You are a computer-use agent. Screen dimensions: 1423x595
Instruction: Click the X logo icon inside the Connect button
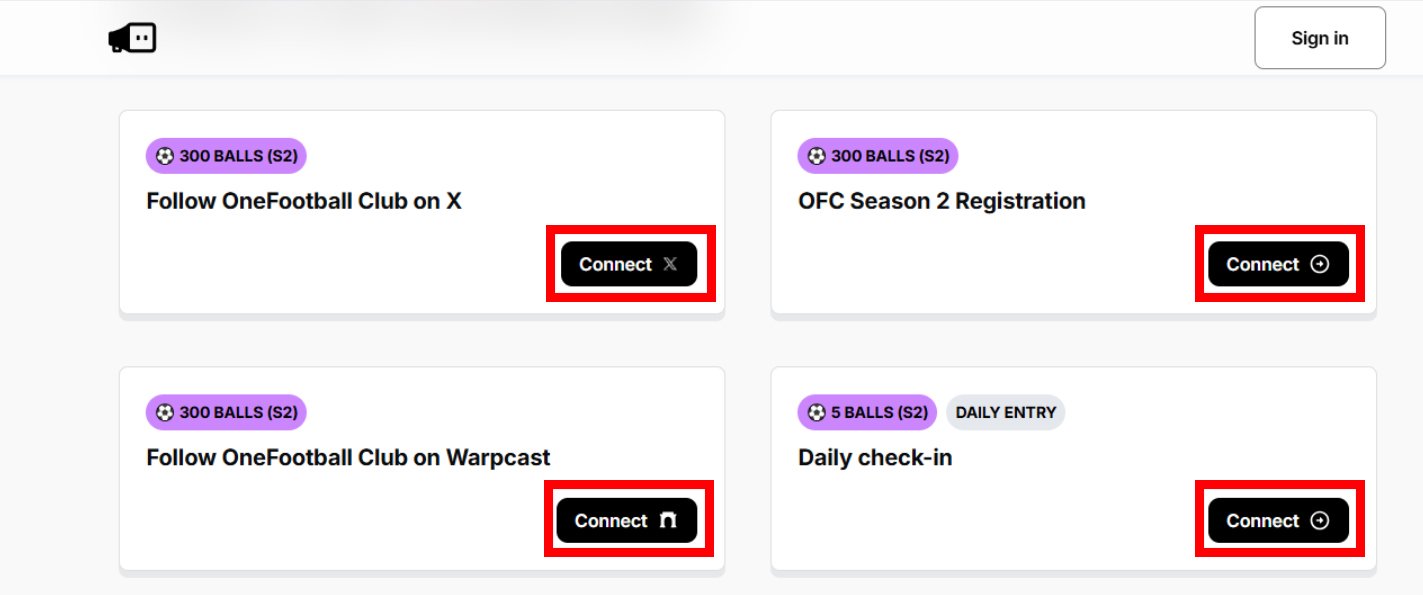[670, 264]
